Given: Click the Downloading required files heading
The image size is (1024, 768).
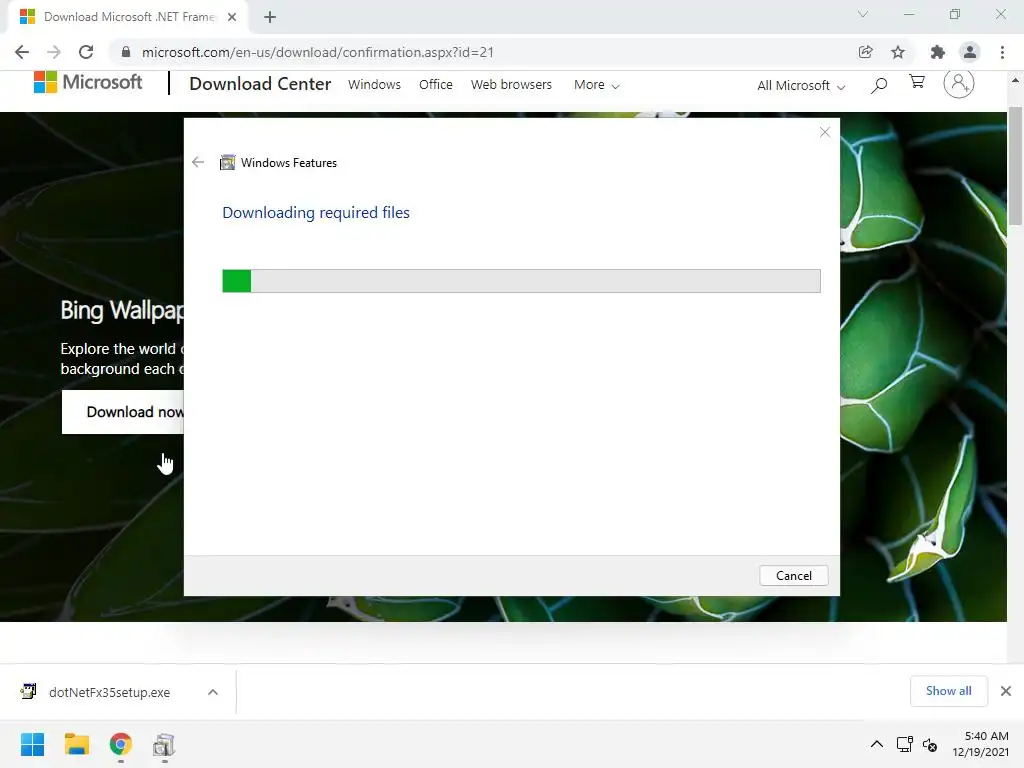Looking at the screenshot, I should (x=316, y=213).
